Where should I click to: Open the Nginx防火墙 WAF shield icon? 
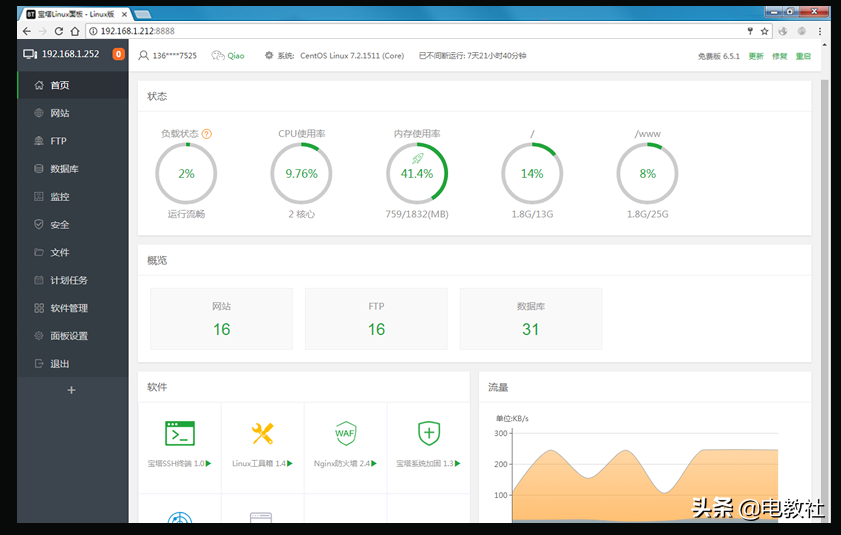[345, 434]
